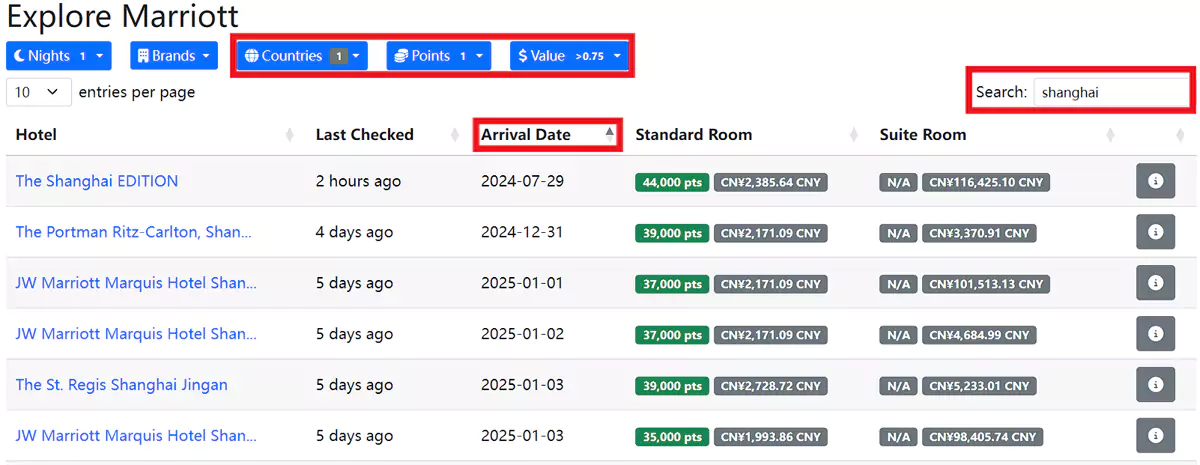View info for St. Regis Shanghai Jingan

point(1155,385)
